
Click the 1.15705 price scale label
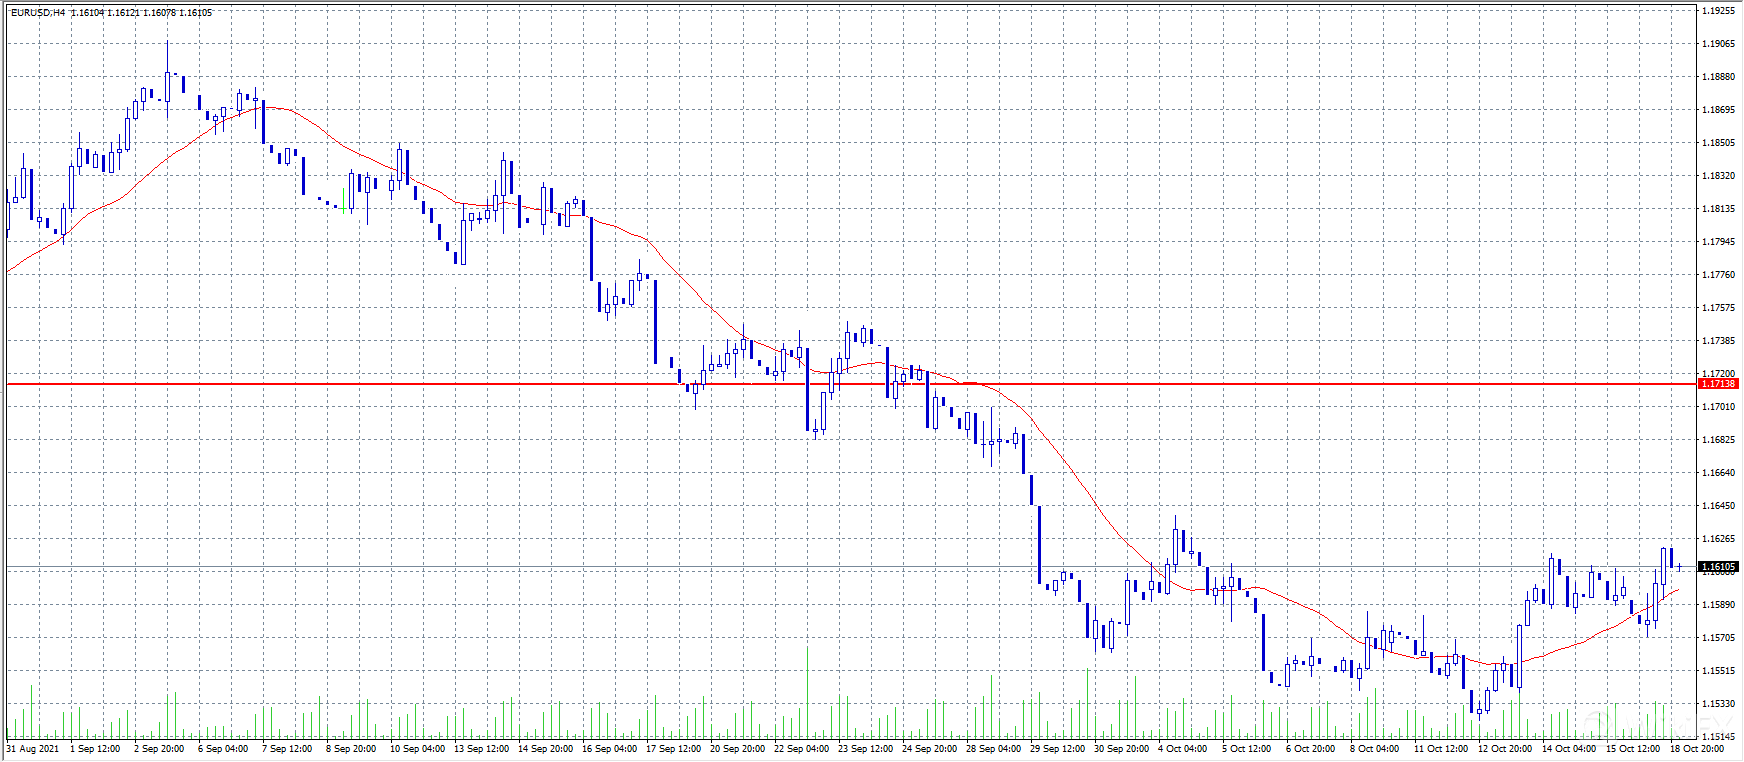[x=1718, y=638]
